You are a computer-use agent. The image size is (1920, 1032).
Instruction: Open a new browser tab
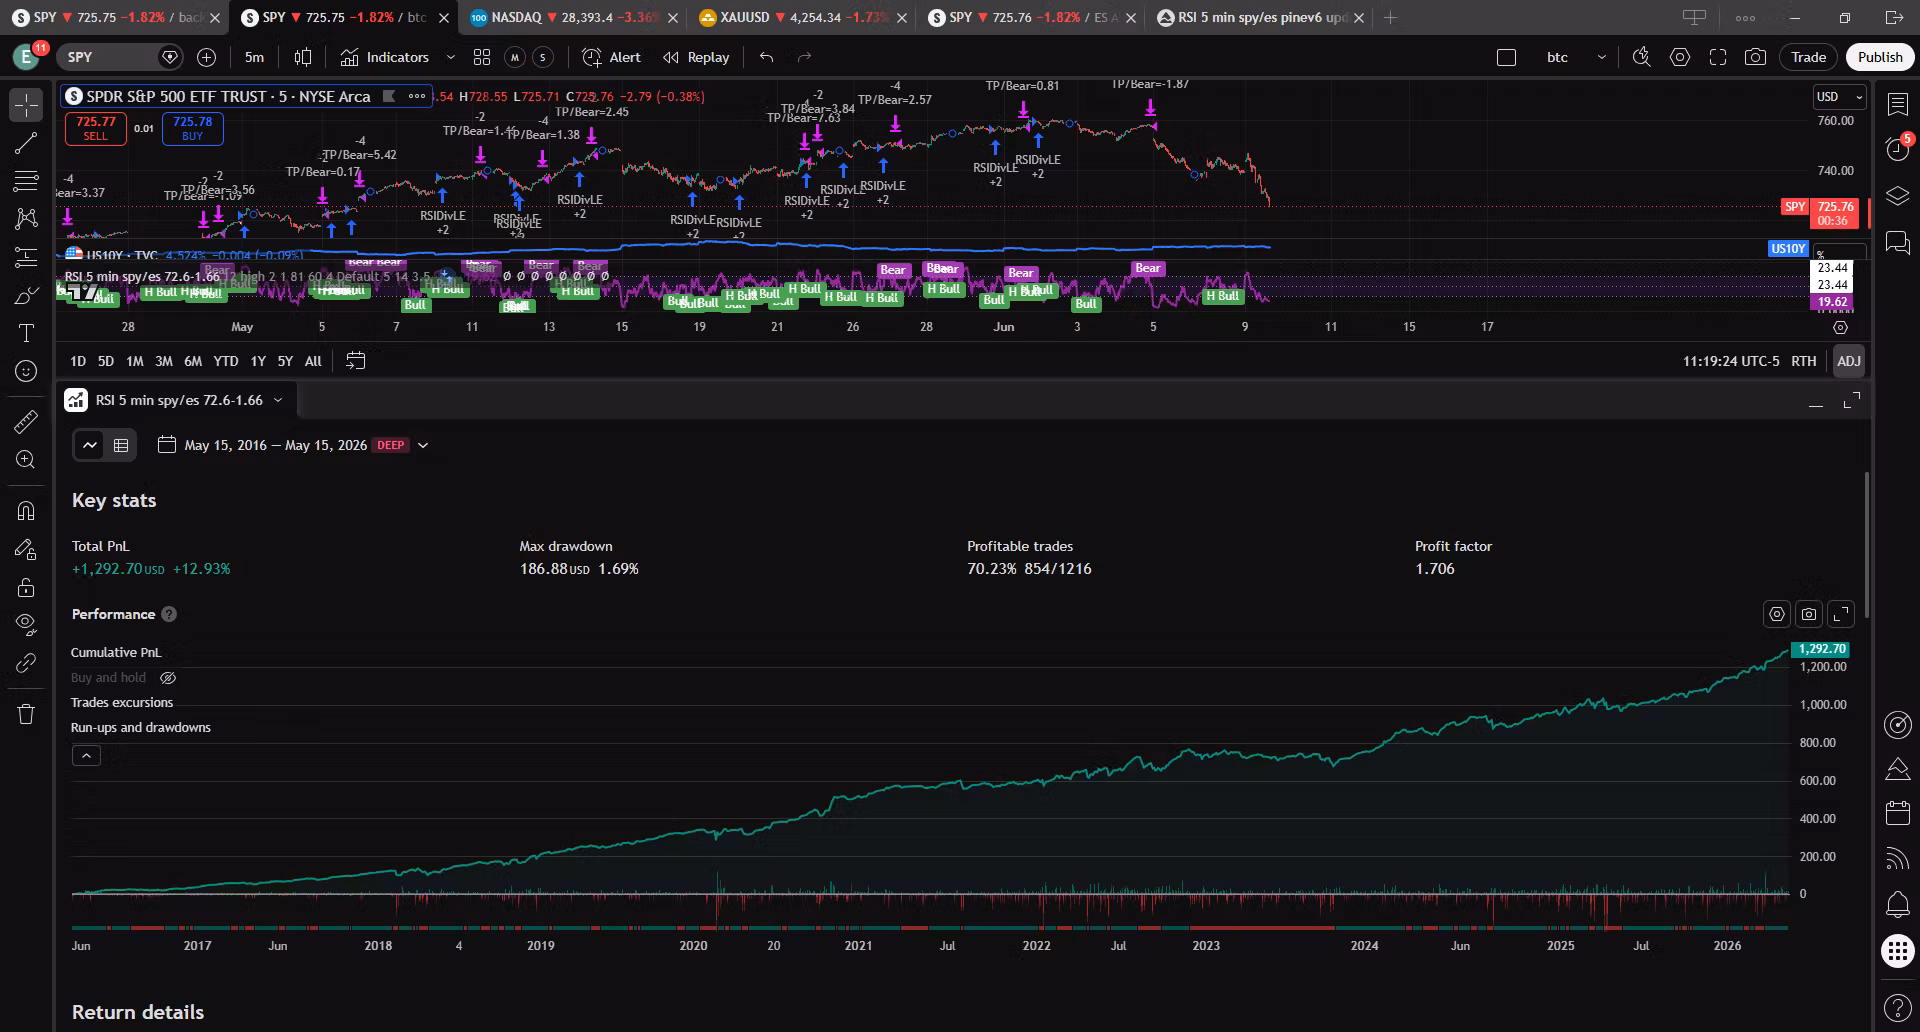(1390, 17)
